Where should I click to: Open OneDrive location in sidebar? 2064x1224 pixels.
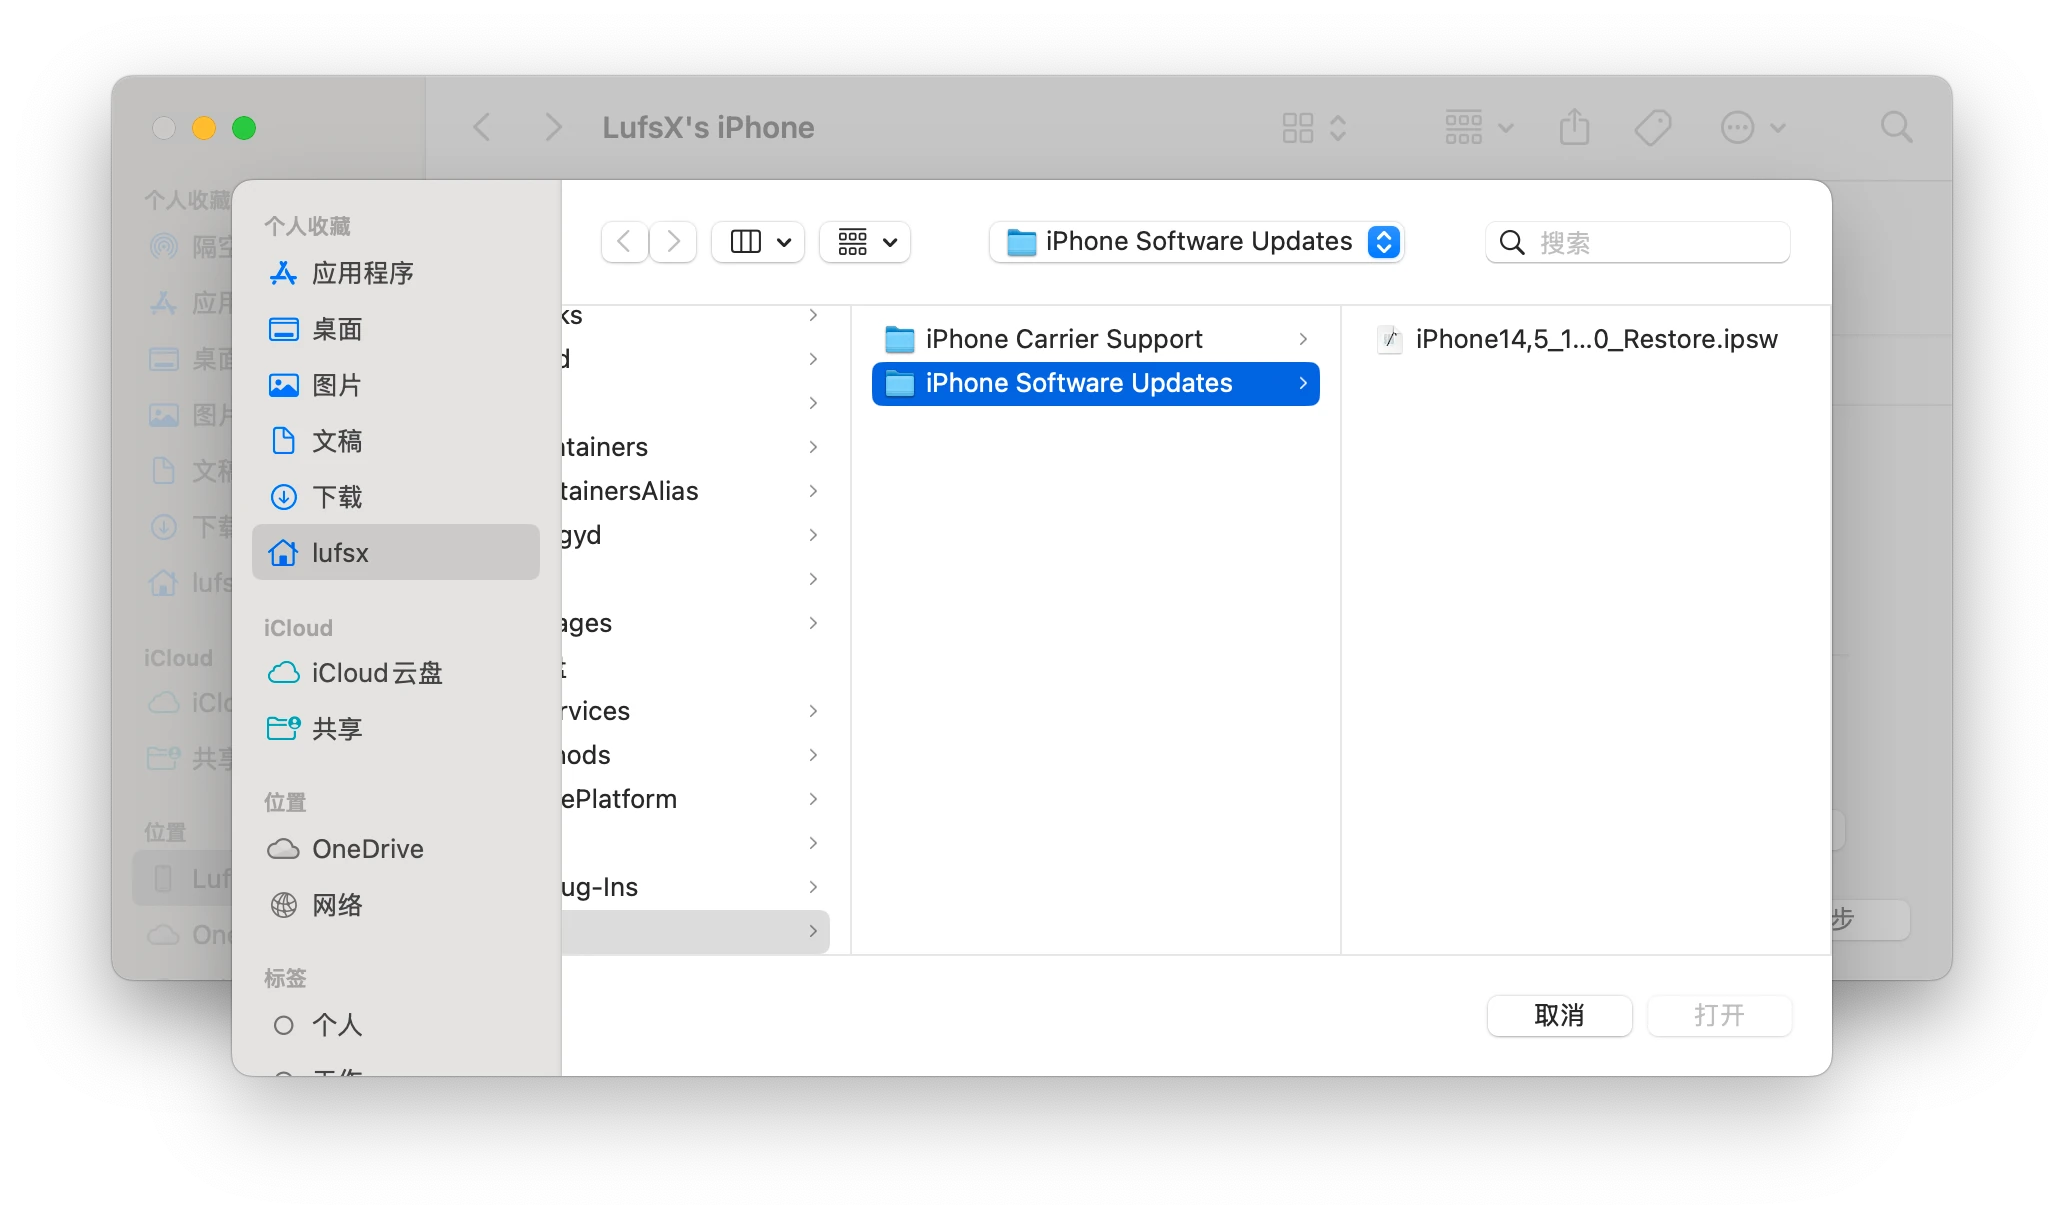click(367, 849)
